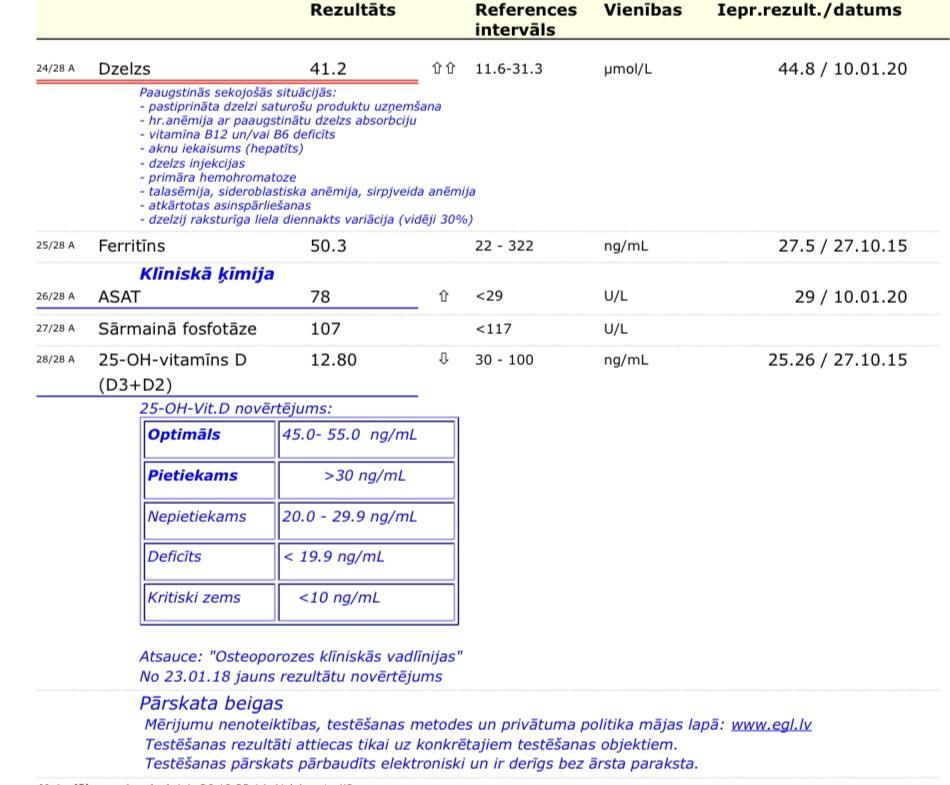Click the vitamīna B12 un/vai B6 deficīts line
The width and height of the screenshot is (950, 785).
coord(238,134)
